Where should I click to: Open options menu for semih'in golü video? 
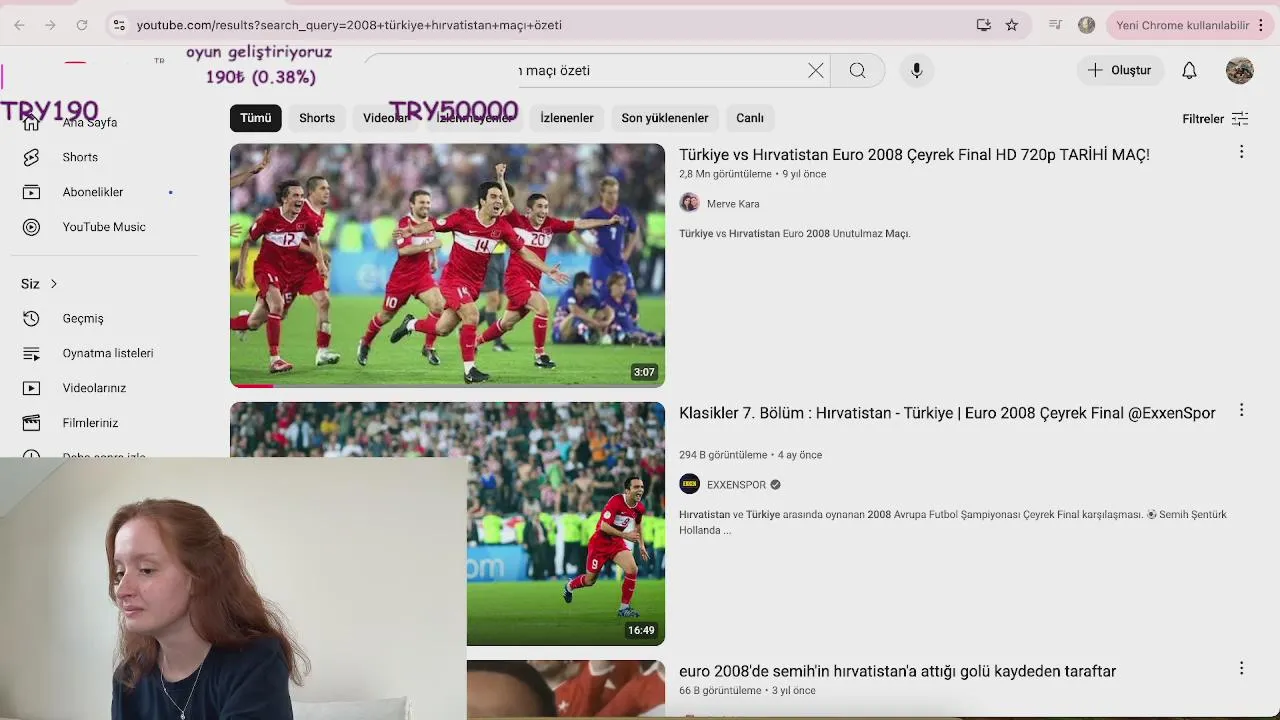click(1241, 668)
